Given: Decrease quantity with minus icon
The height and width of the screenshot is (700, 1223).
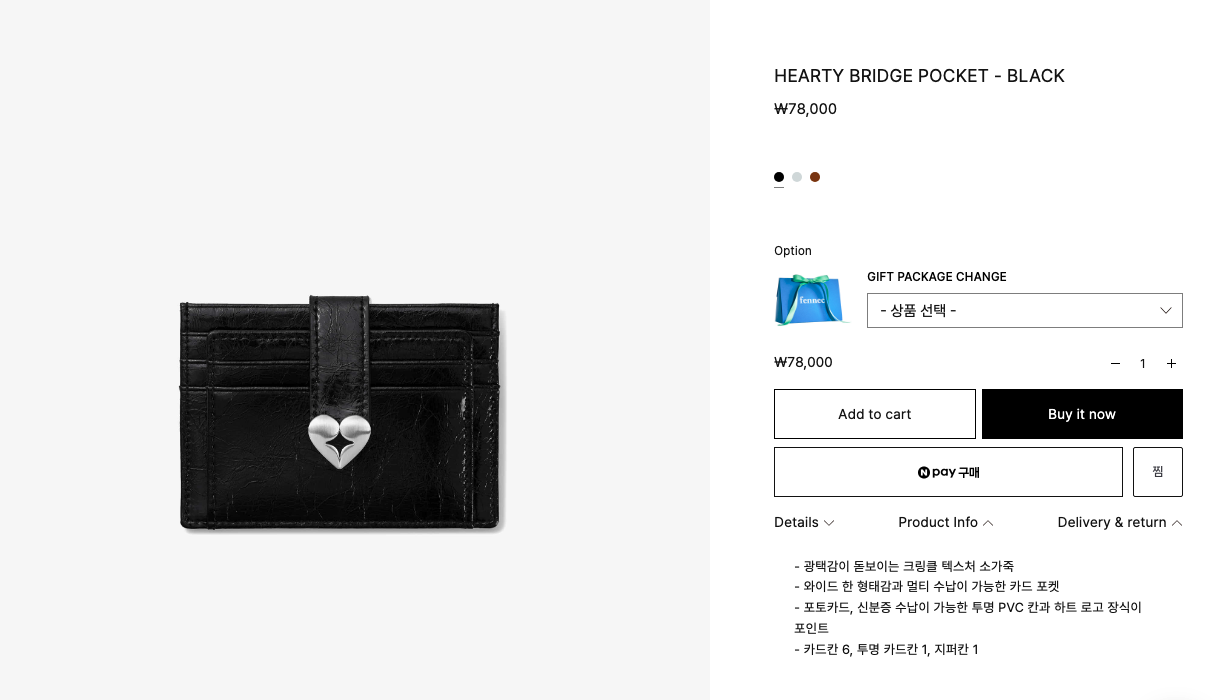Looking at the screenshot, I should coord(1115,364).
